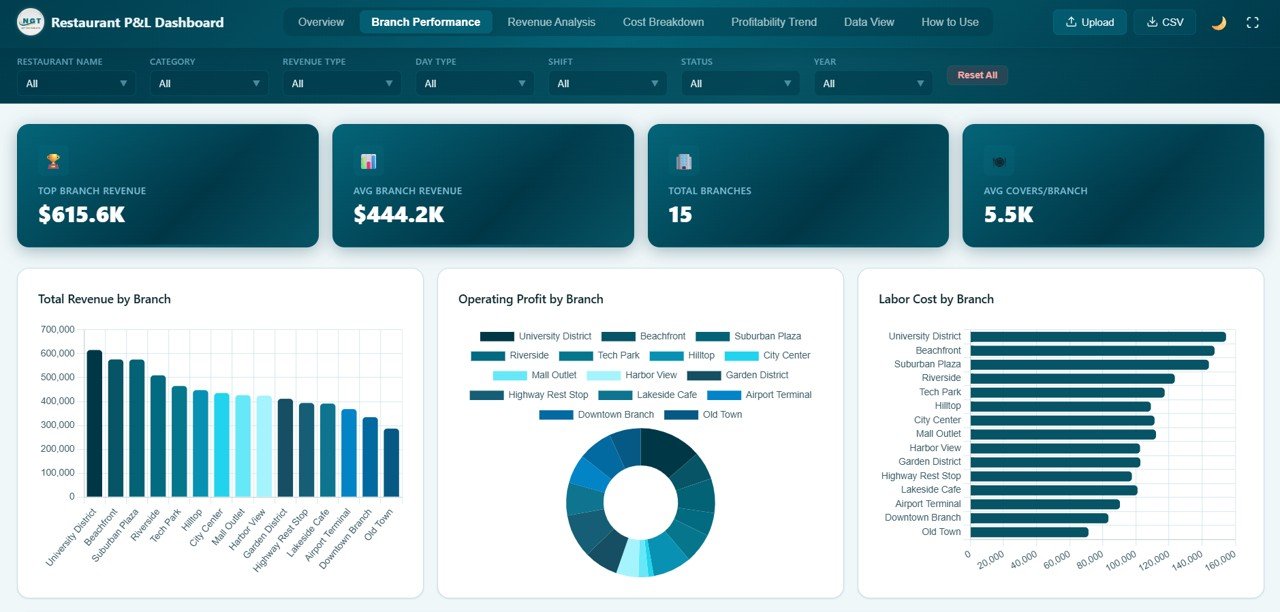Screen dimensions: 1280x612
Task: Switch to the Cost Breakdown tab
Action: 663,21
